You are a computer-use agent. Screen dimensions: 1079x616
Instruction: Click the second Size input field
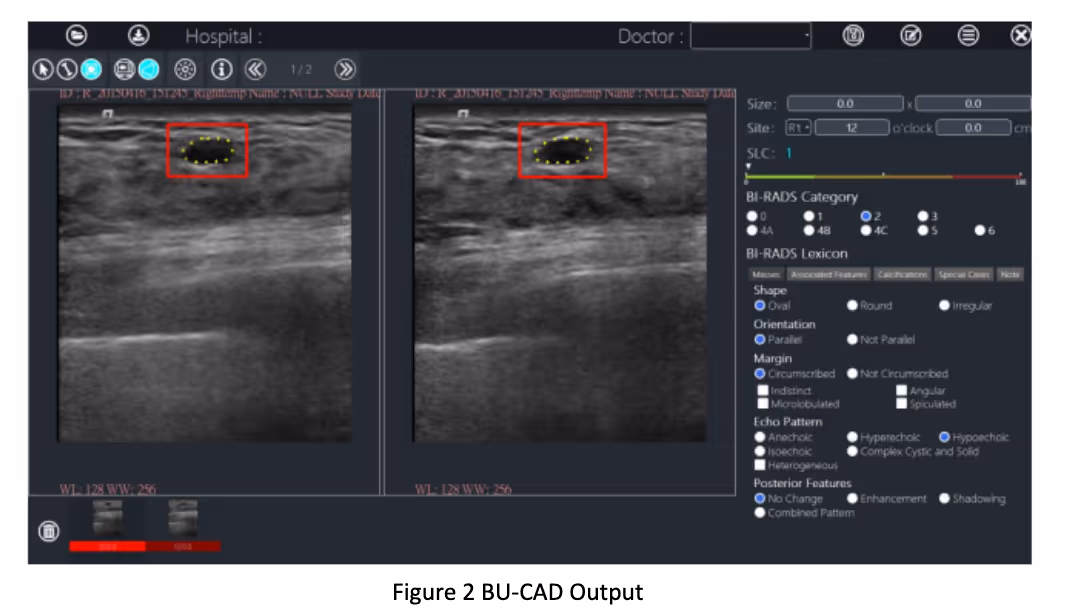pos(972,104)
